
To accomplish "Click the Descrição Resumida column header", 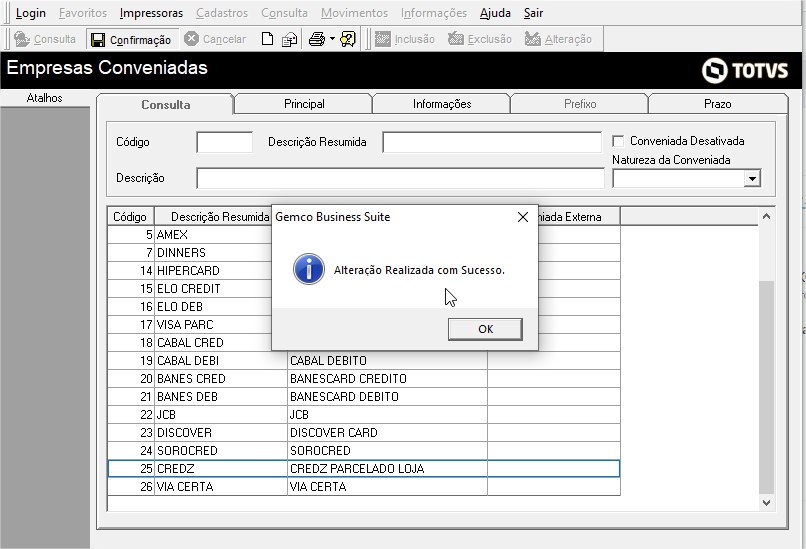I will click(220, 217).
